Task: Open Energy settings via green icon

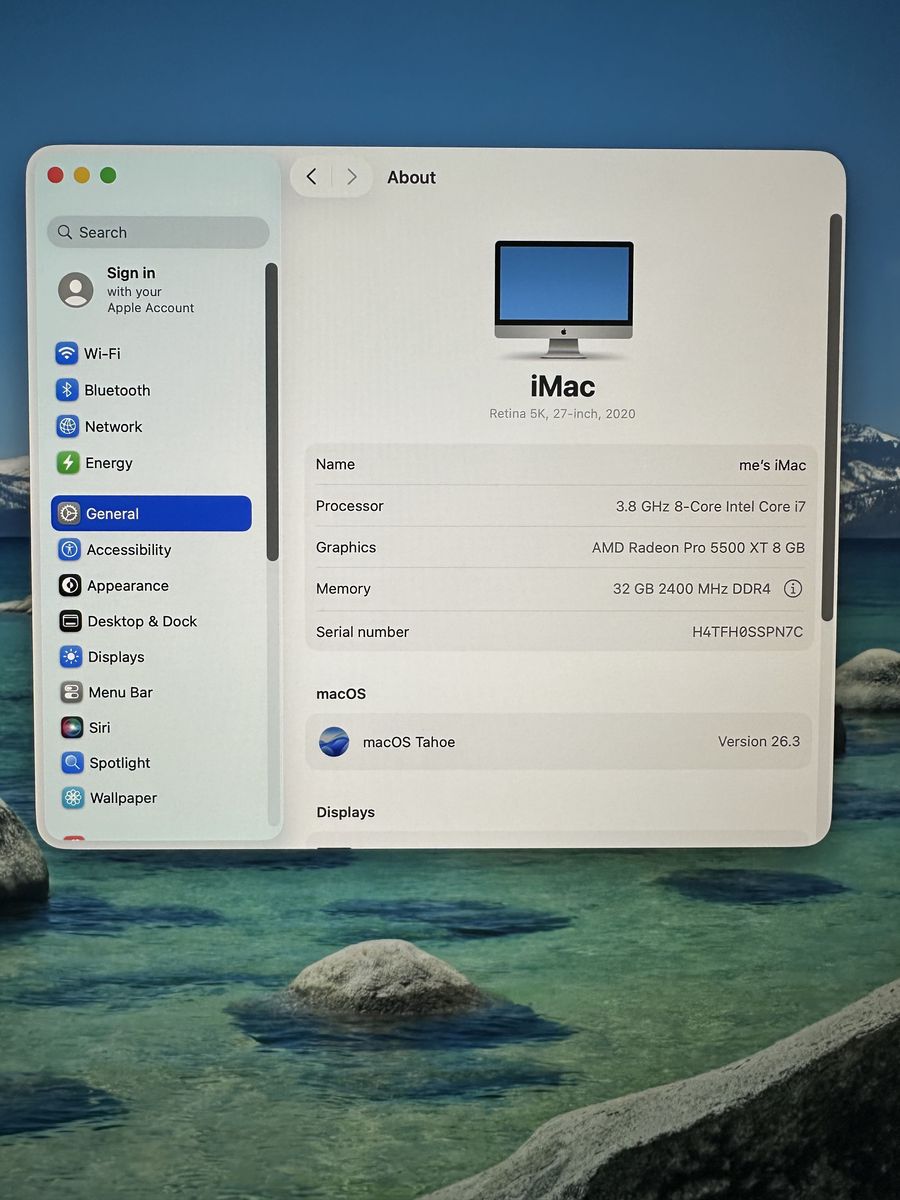Action: (x=67, y=463)
